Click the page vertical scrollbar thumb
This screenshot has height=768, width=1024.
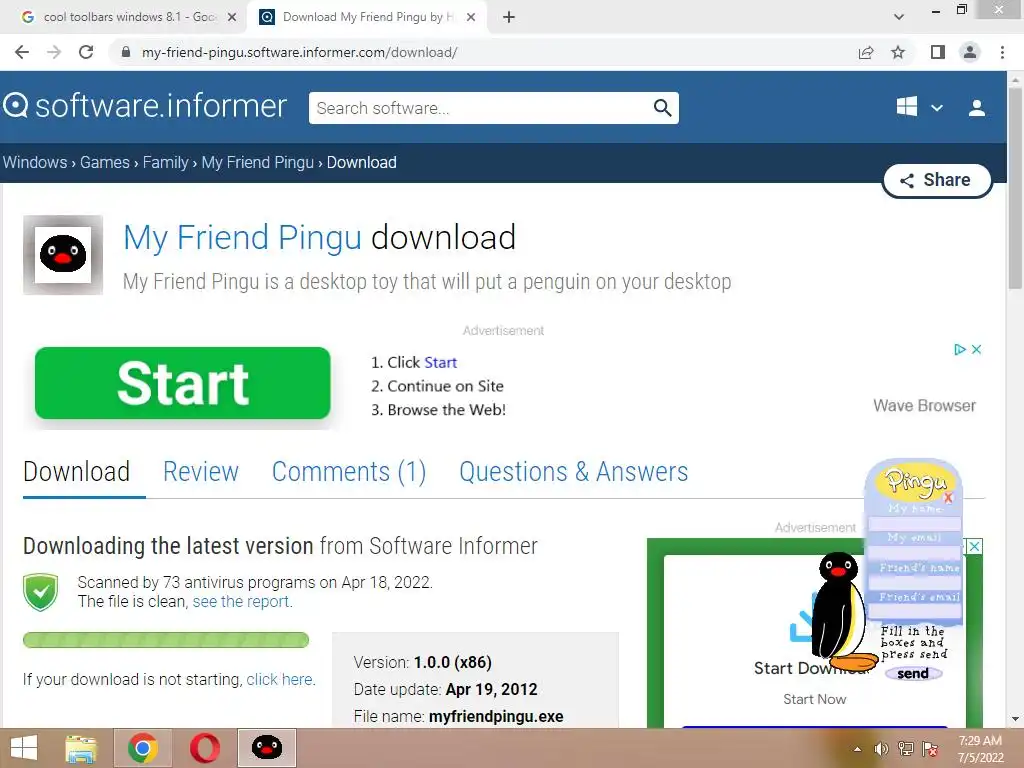1015,189
